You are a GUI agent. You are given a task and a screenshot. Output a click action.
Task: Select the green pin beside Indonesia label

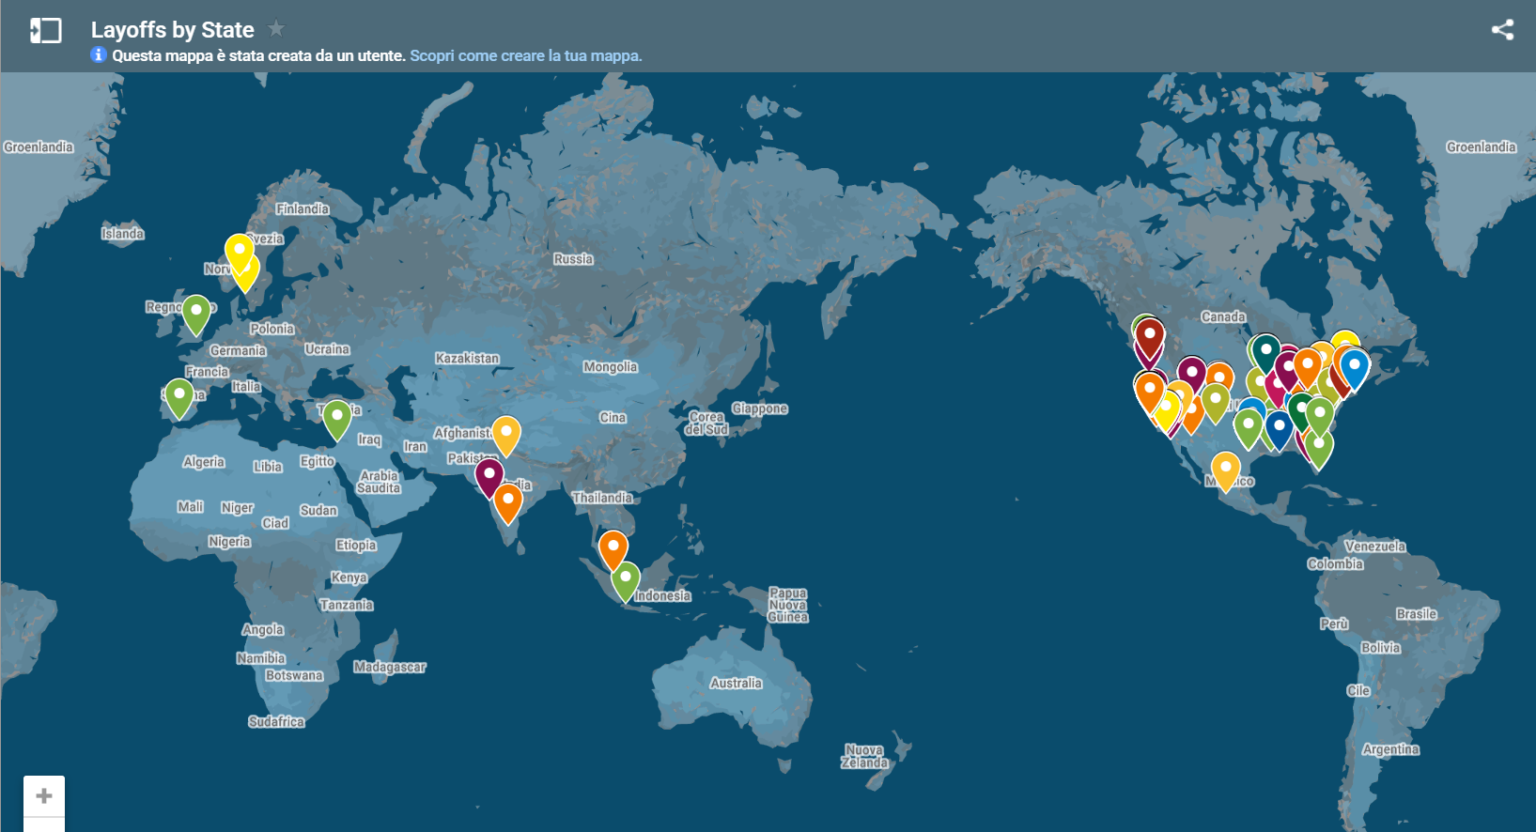pos(626,578)
